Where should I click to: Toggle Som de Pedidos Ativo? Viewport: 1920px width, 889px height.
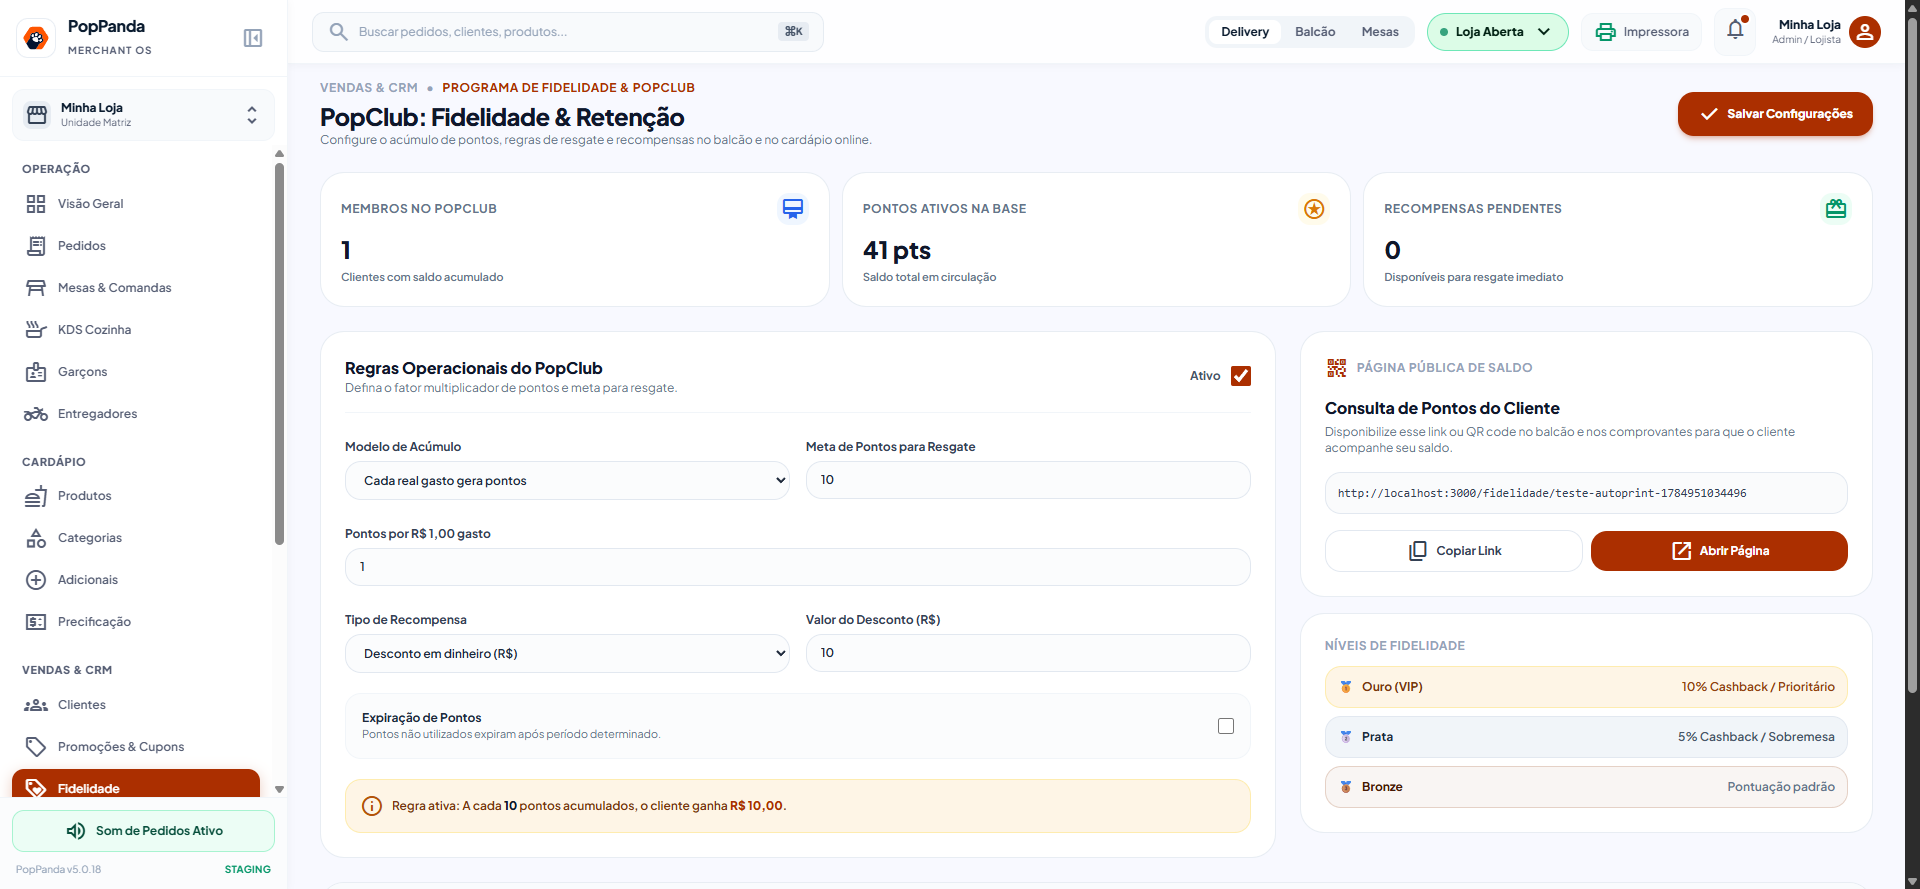(x=143, y=831)
